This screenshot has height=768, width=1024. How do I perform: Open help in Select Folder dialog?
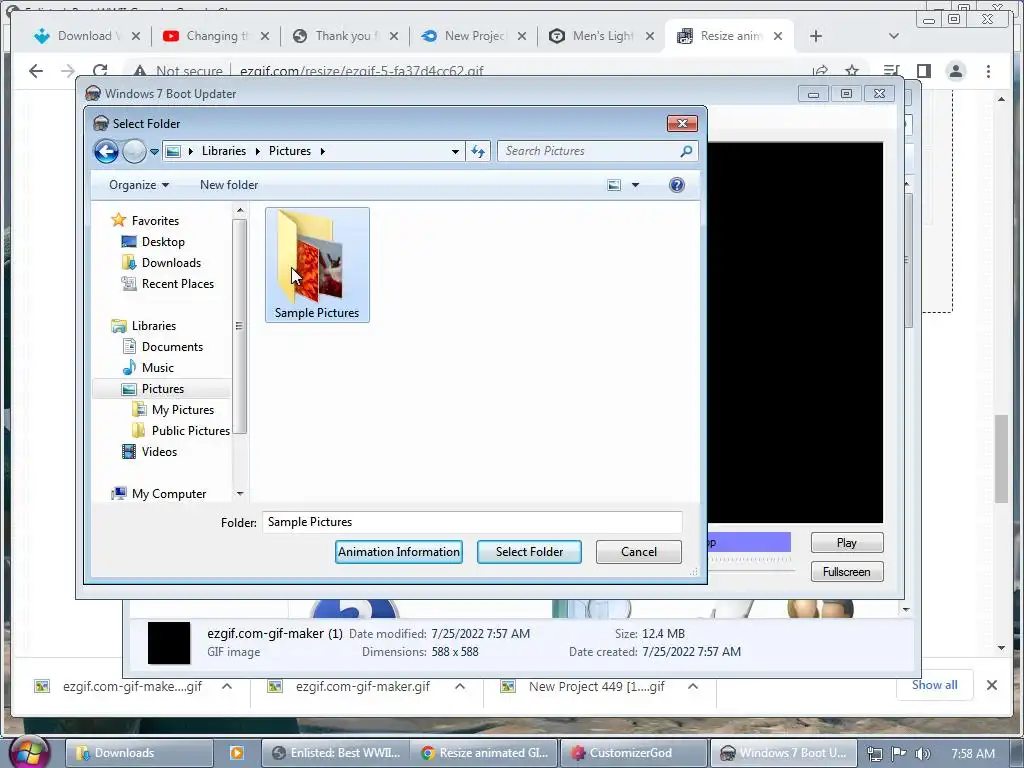(x=677, y=185)
